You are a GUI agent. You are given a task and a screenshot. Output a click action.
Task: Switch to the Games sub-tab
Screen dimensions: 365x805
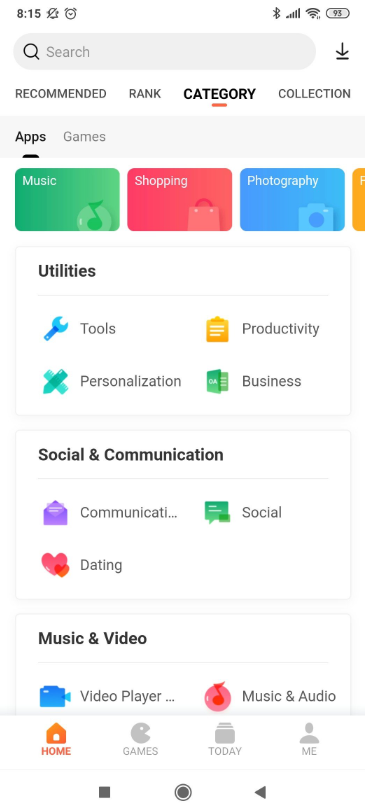click(x=84, y=137)
